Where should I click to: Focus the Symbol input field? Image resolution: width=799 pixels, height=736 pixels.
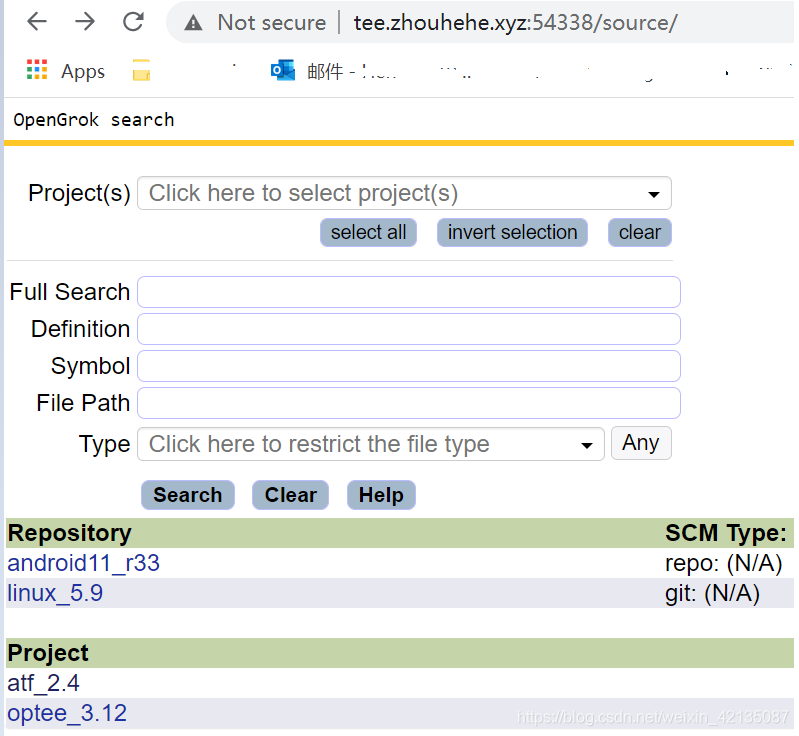coord(409,366)
